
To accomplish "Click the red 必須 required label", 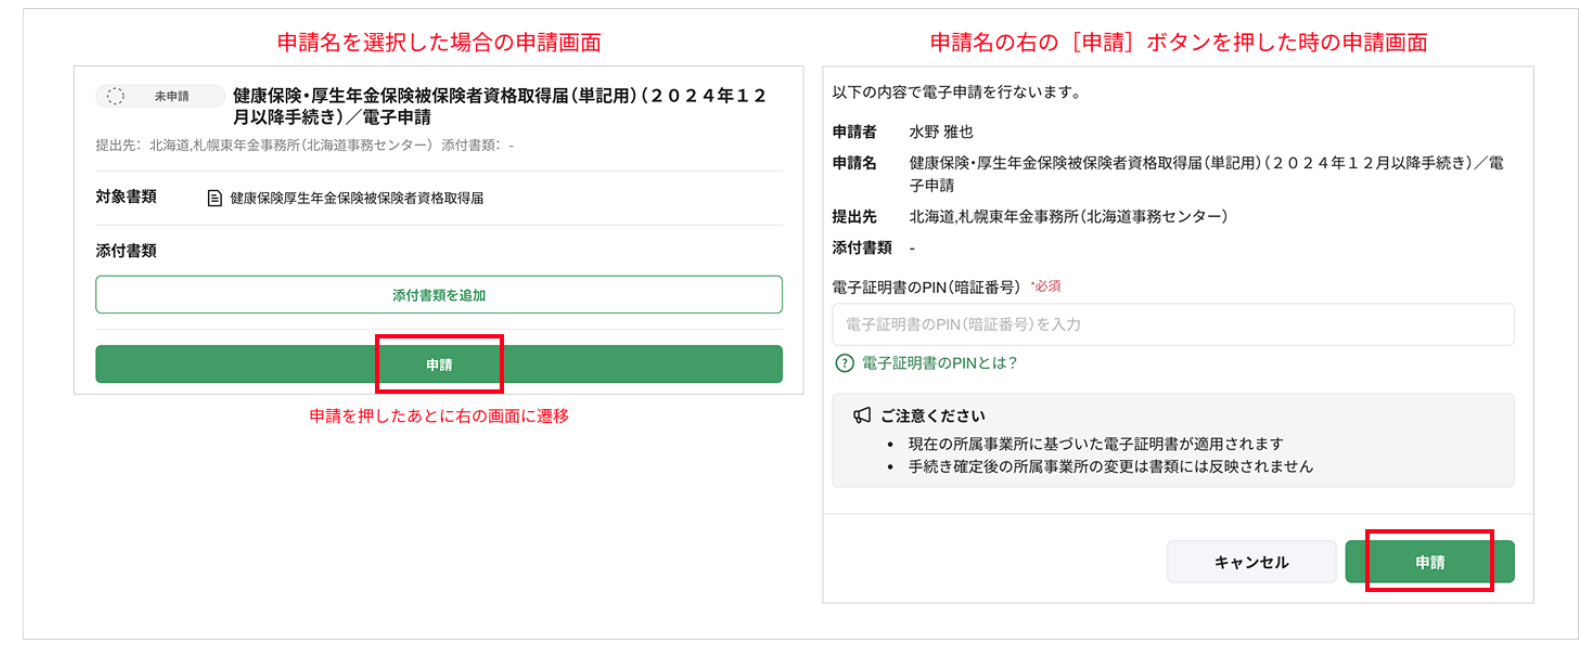I will point(1046,285).
